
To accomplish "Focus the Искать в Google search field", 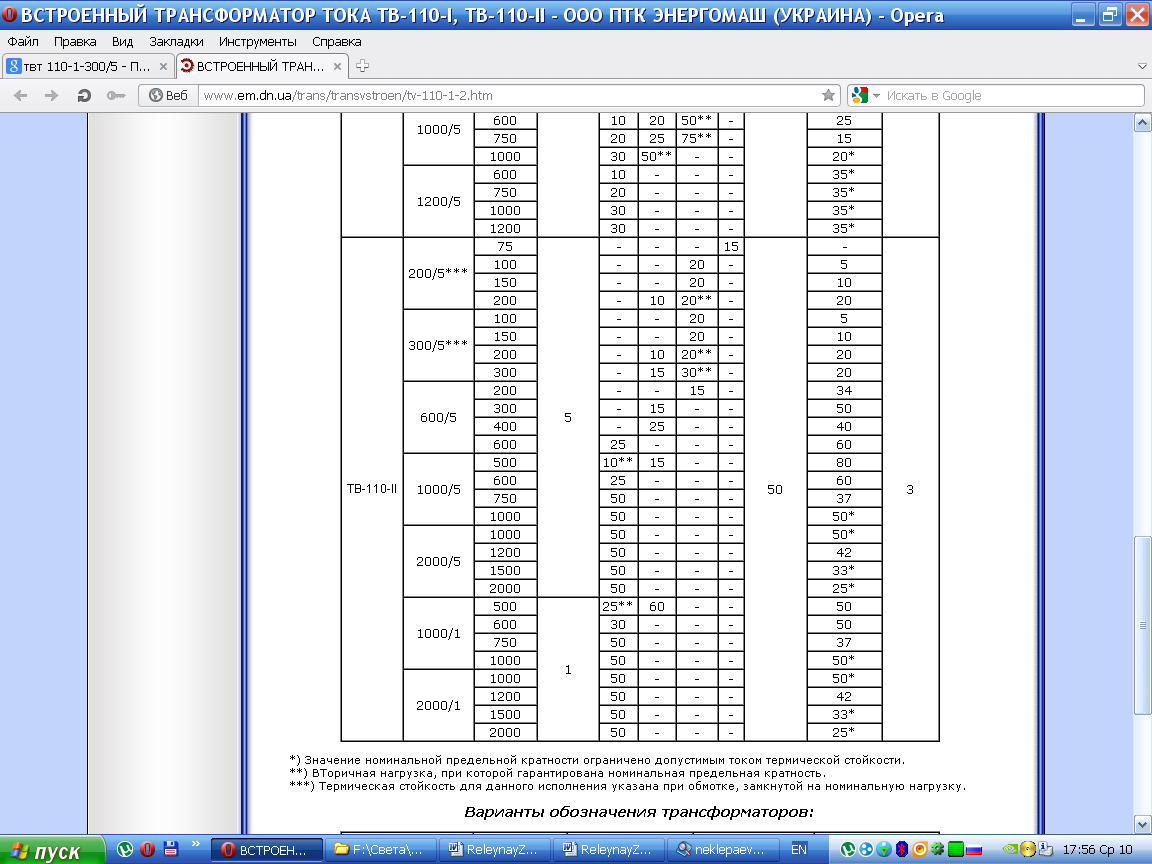I will 1014,96.
